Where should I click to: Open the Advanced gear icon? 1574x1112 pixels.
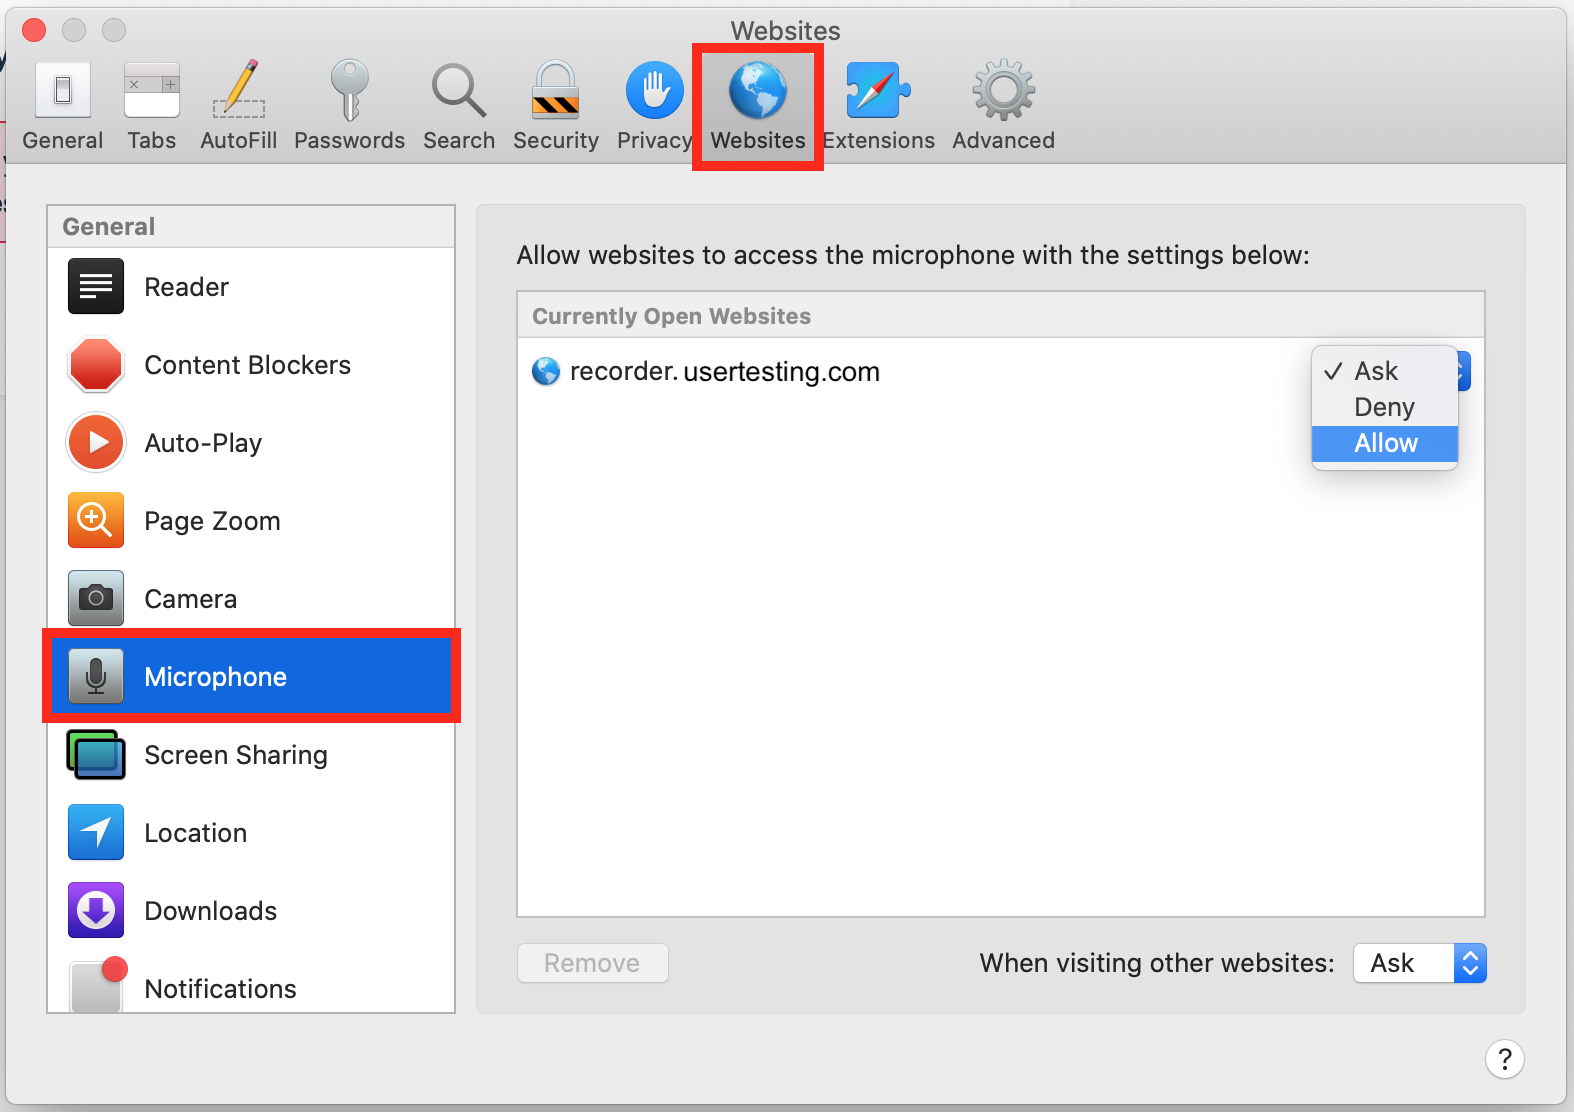pos(1004,90)
